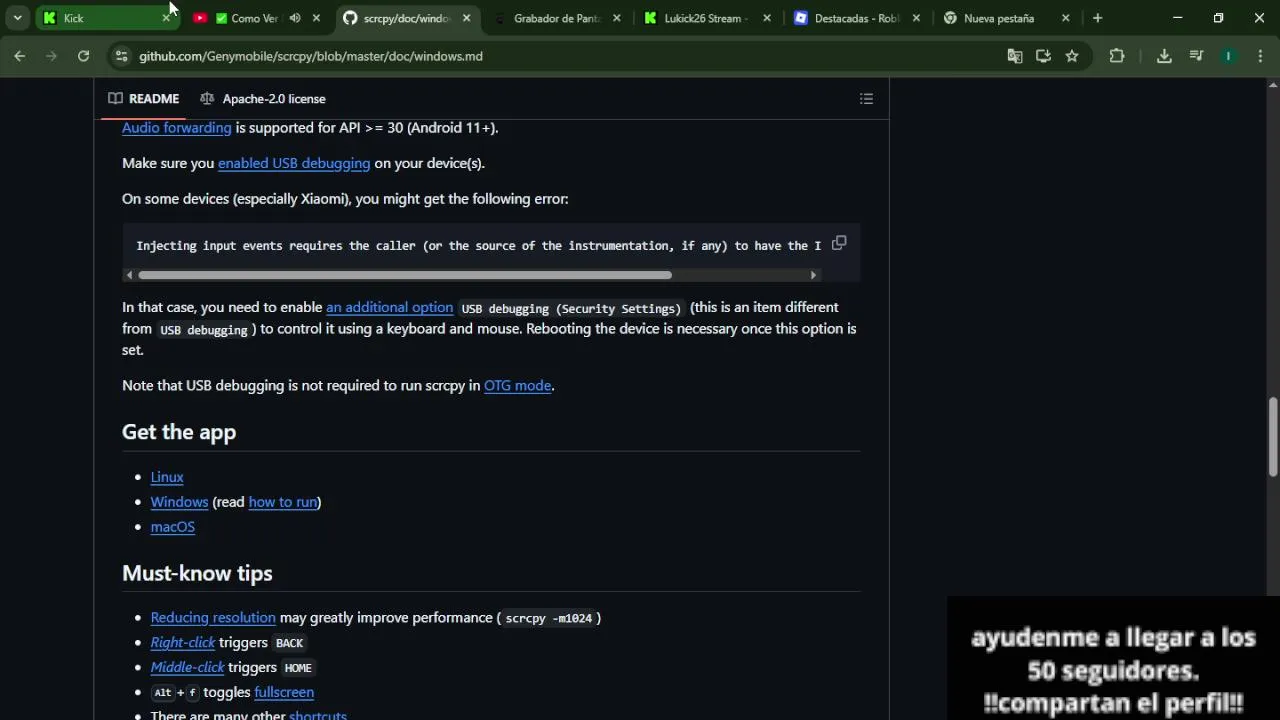This screenshot has width=1280, height=720.
Task: Open the macOS link
Action: 172,527
